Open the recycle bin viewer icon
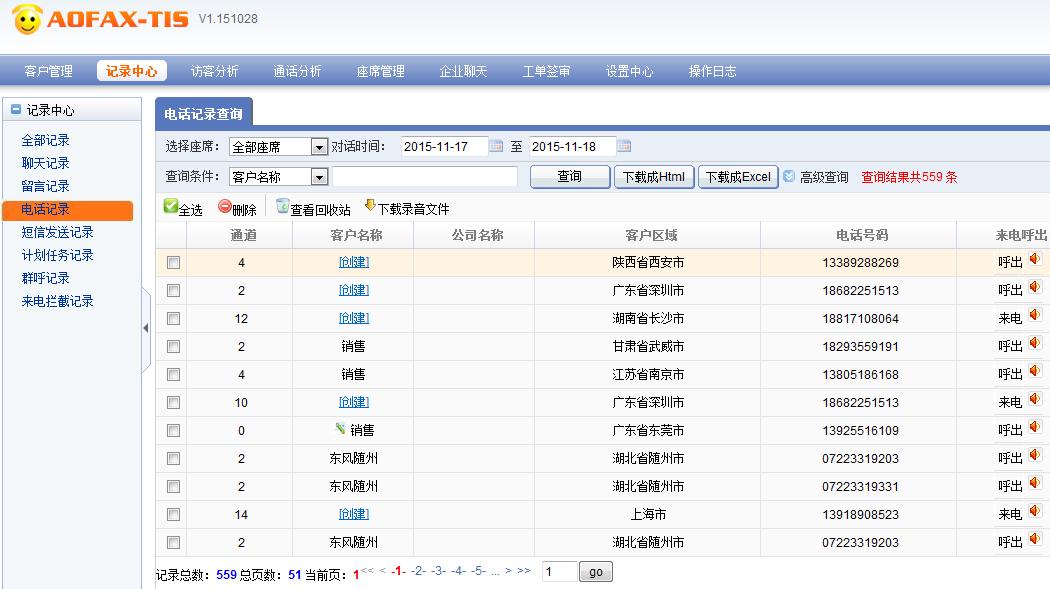 pyautogui.click(x=282, y=207)
